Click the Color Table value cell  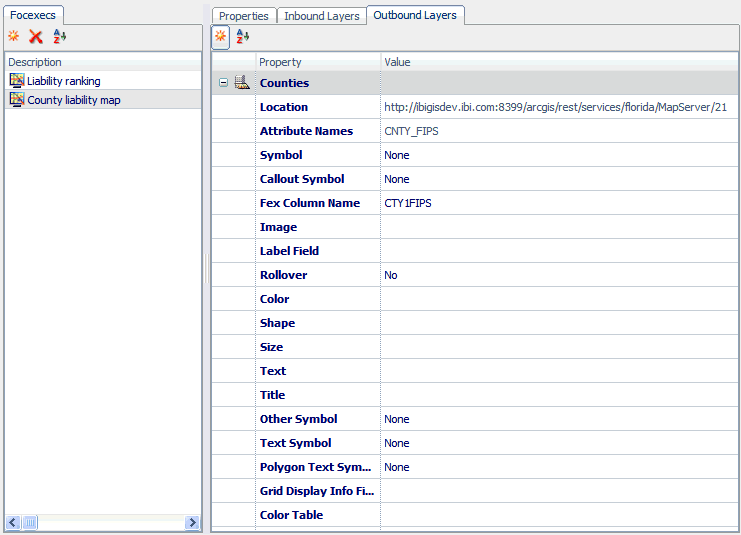(559, 515)
